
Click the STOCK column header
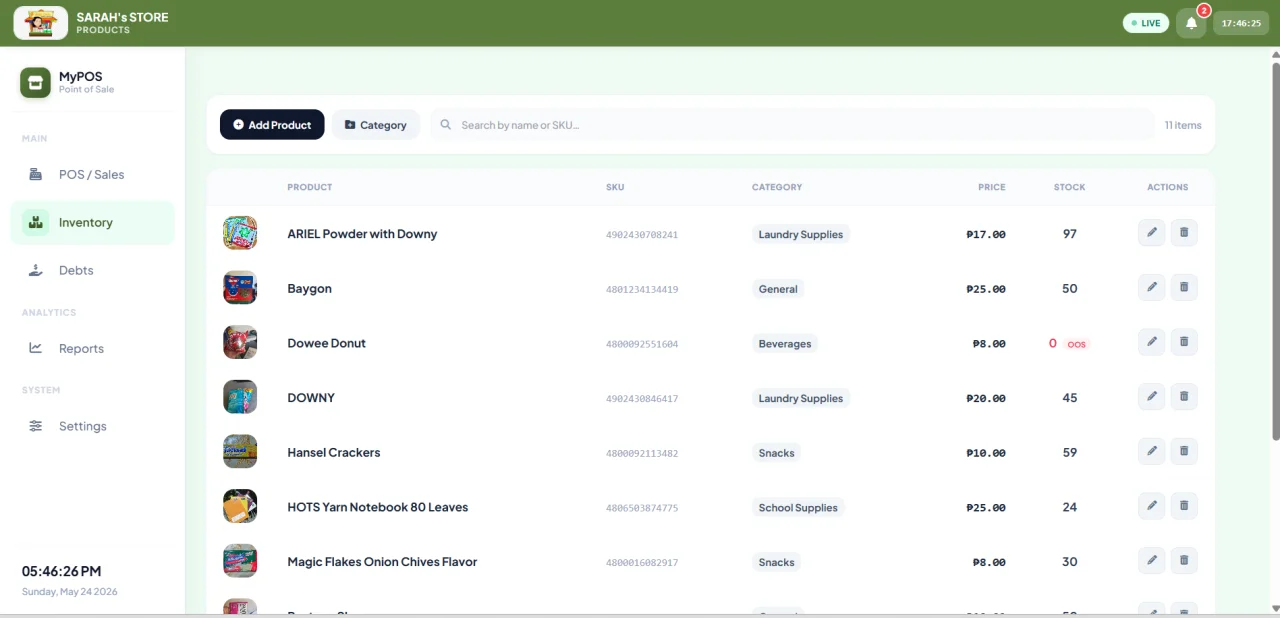click(1069, 187)
